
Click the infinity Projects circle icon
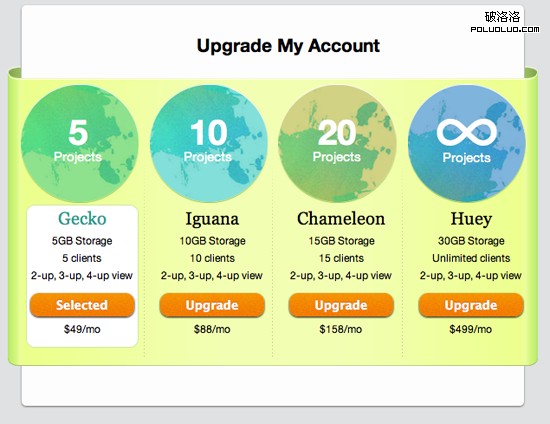[467, 144]
